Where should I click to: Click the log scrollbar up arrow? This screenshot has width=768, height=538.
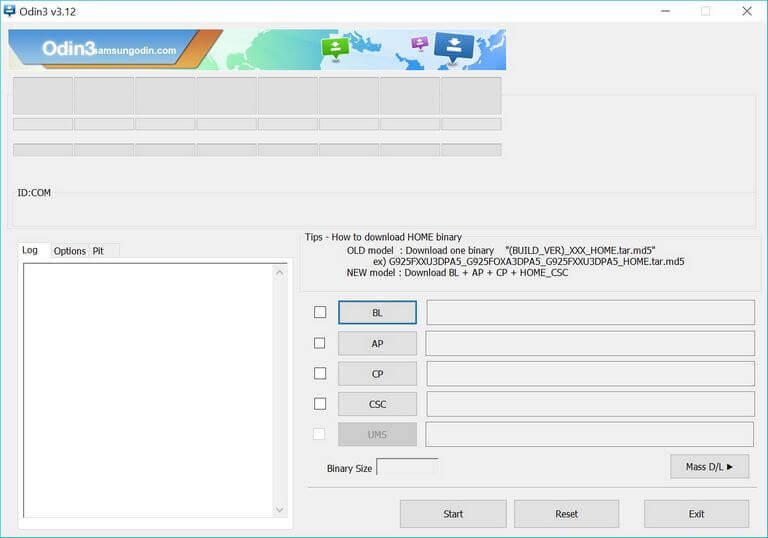pyautogui.click(x=280, y=272)
